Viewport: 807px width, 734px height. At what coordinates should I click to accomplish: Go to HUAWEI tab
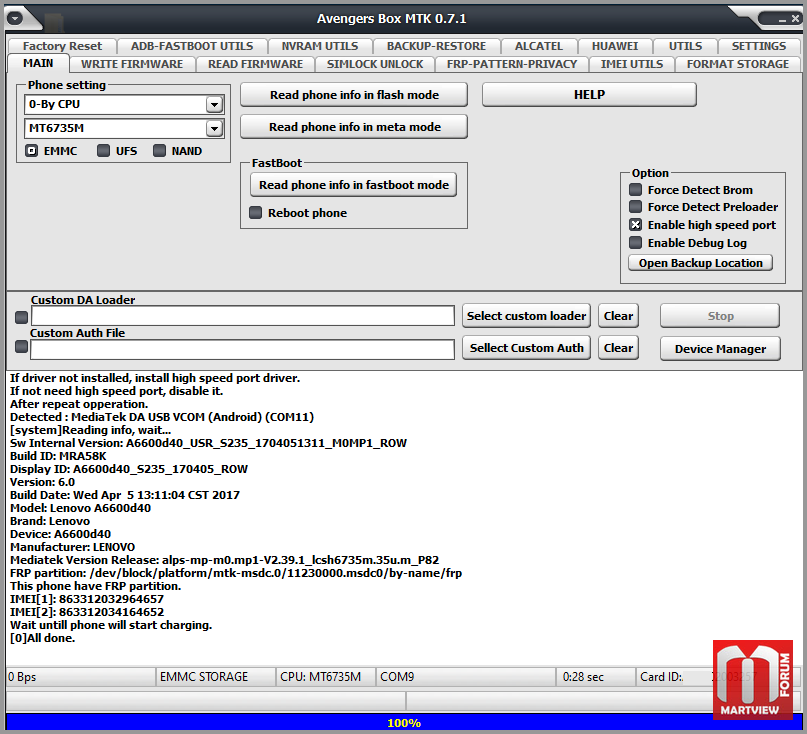[615, 46]
